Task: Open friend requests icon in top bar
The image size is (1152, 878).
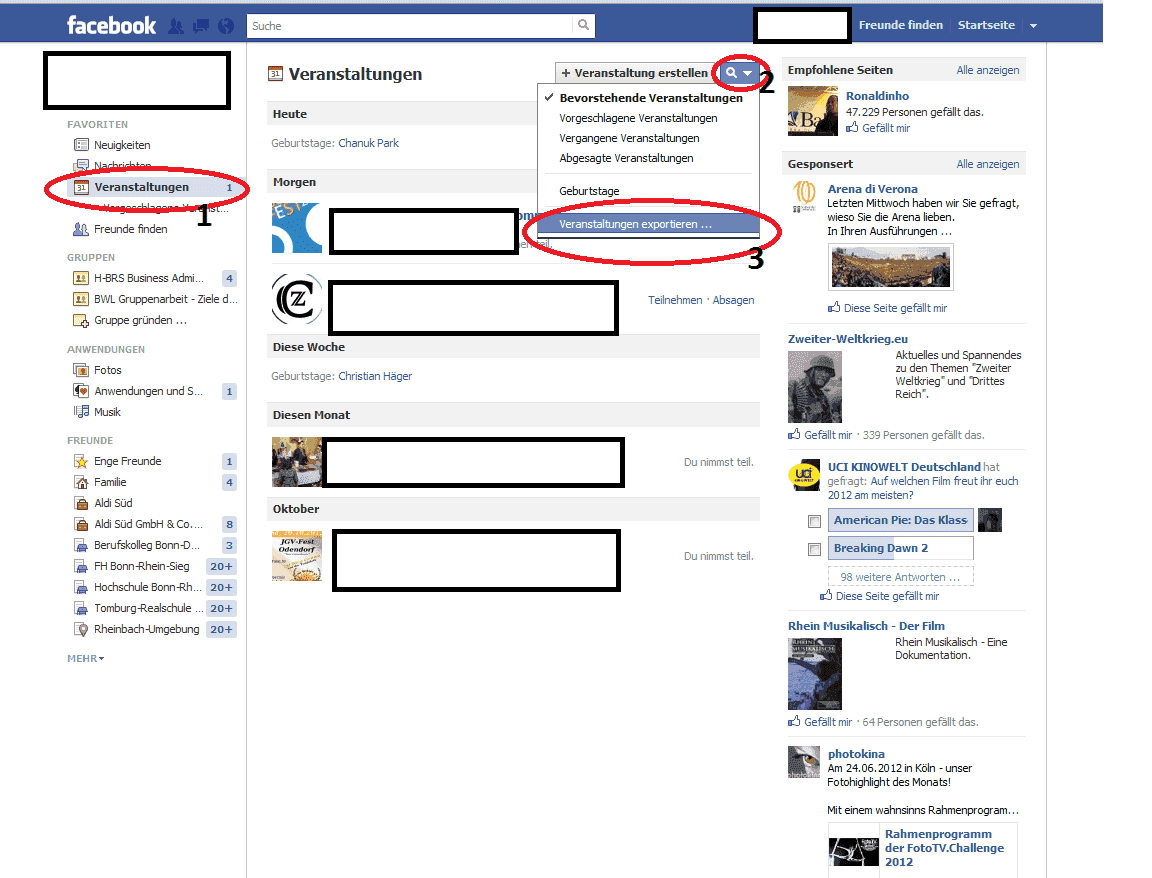Action: [x=176, y=26]
